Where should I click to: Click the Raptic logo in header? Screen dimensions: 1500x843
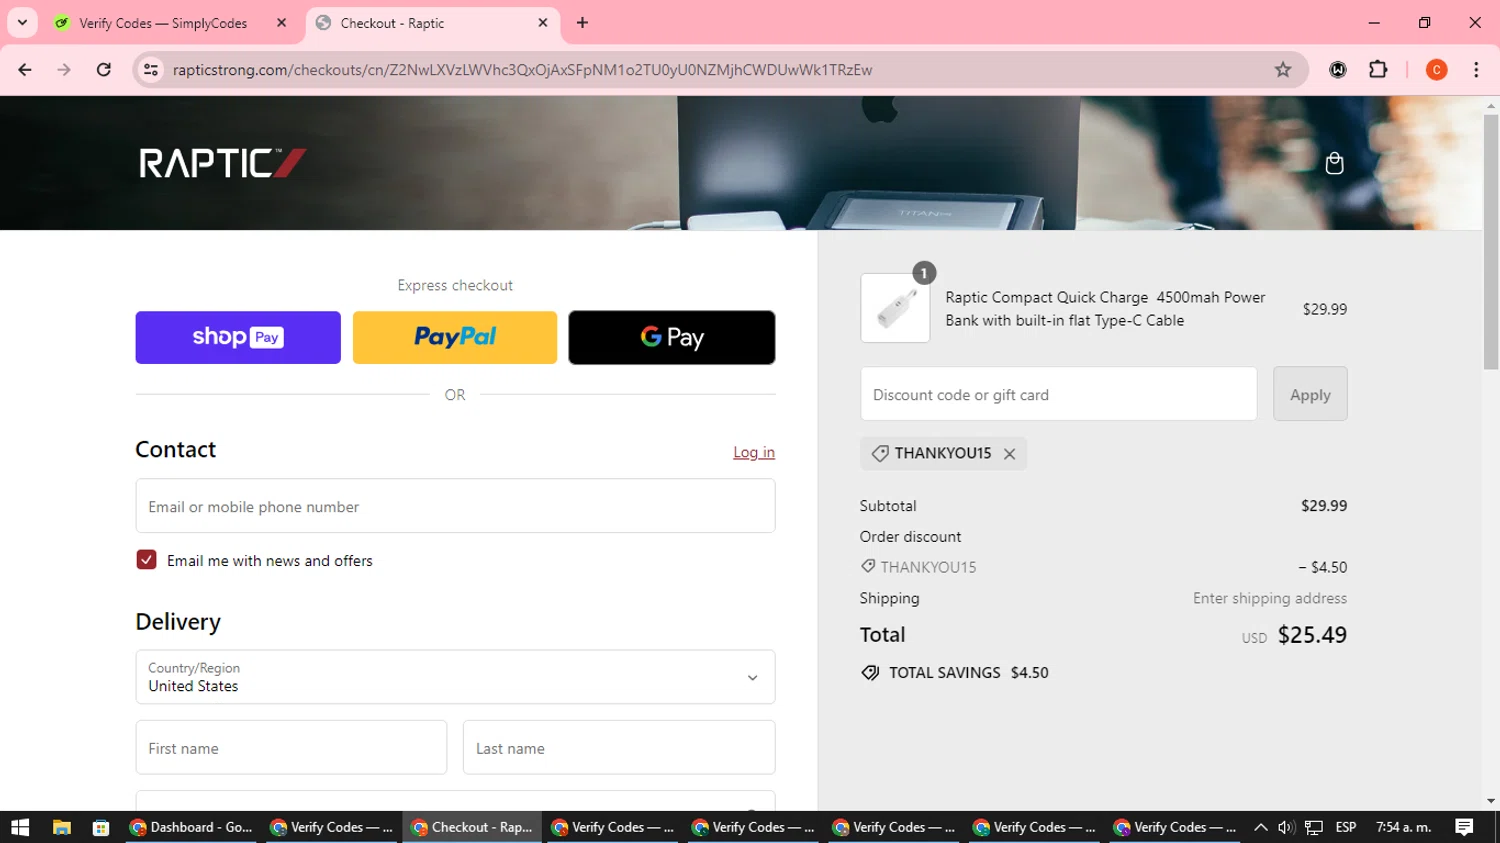point(222,163)
